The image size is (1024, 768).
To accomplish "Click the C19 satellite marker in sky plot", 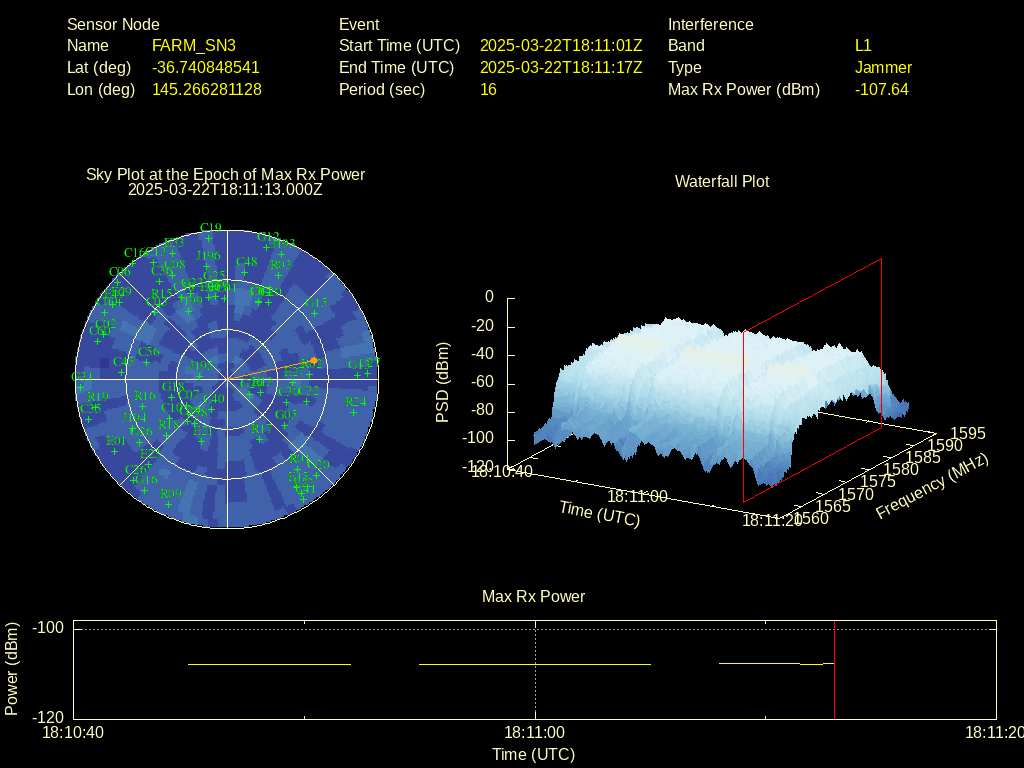I will pos(210,238).
